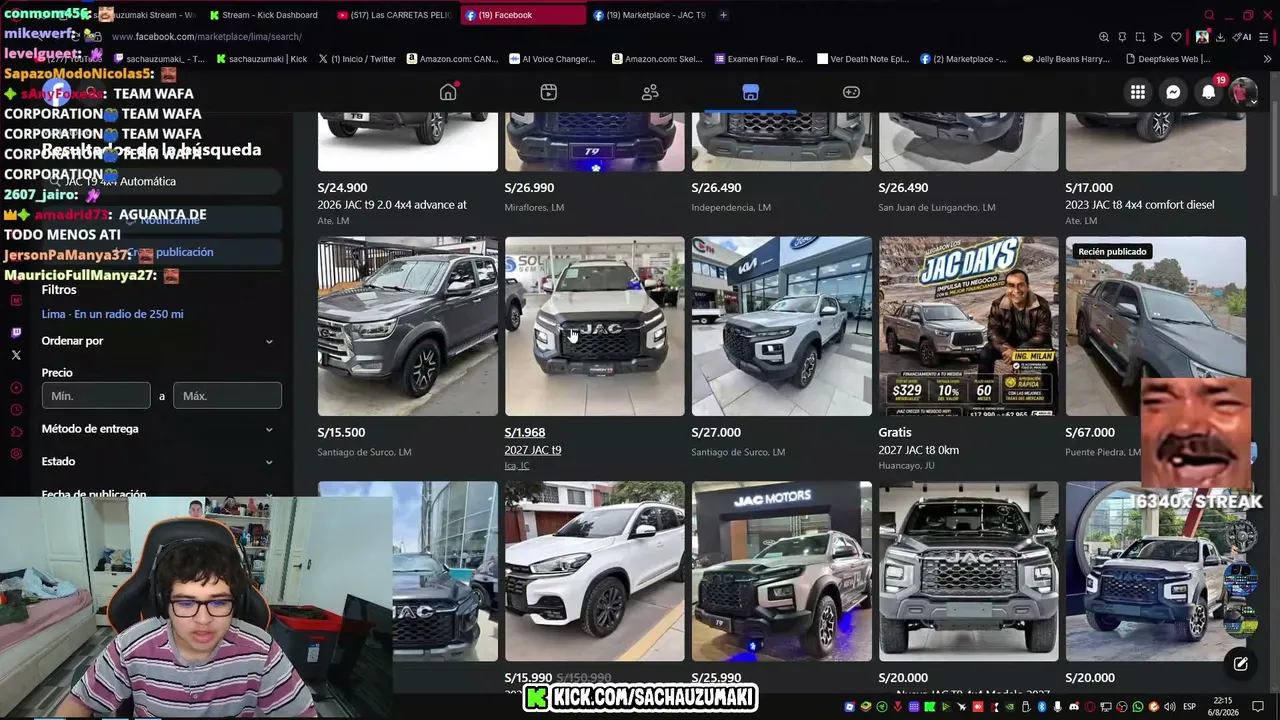Image resolution: width=1280 pixels, height=720 pixels.
Task: Click the Bluetooth tray icon
Action: click(1042, 707)
